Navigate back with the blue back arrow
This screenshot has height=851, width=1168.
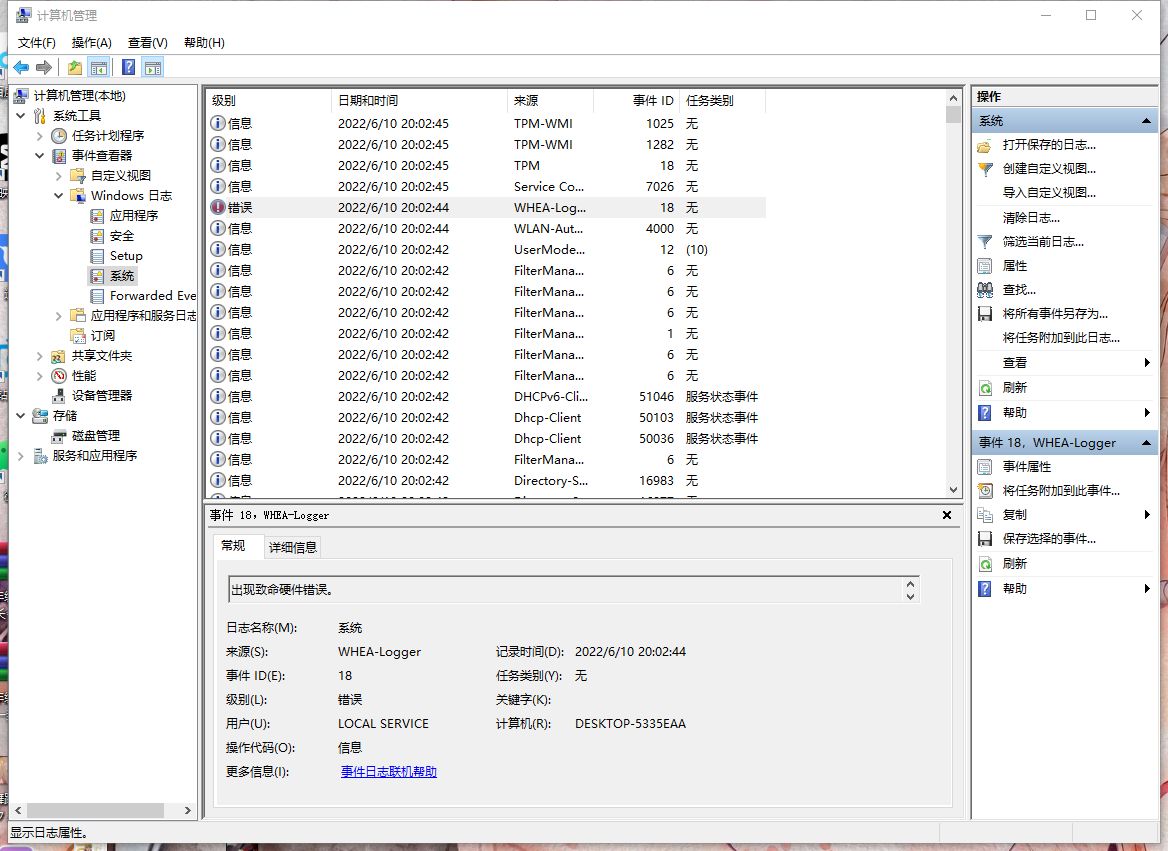tap(20, 67)
